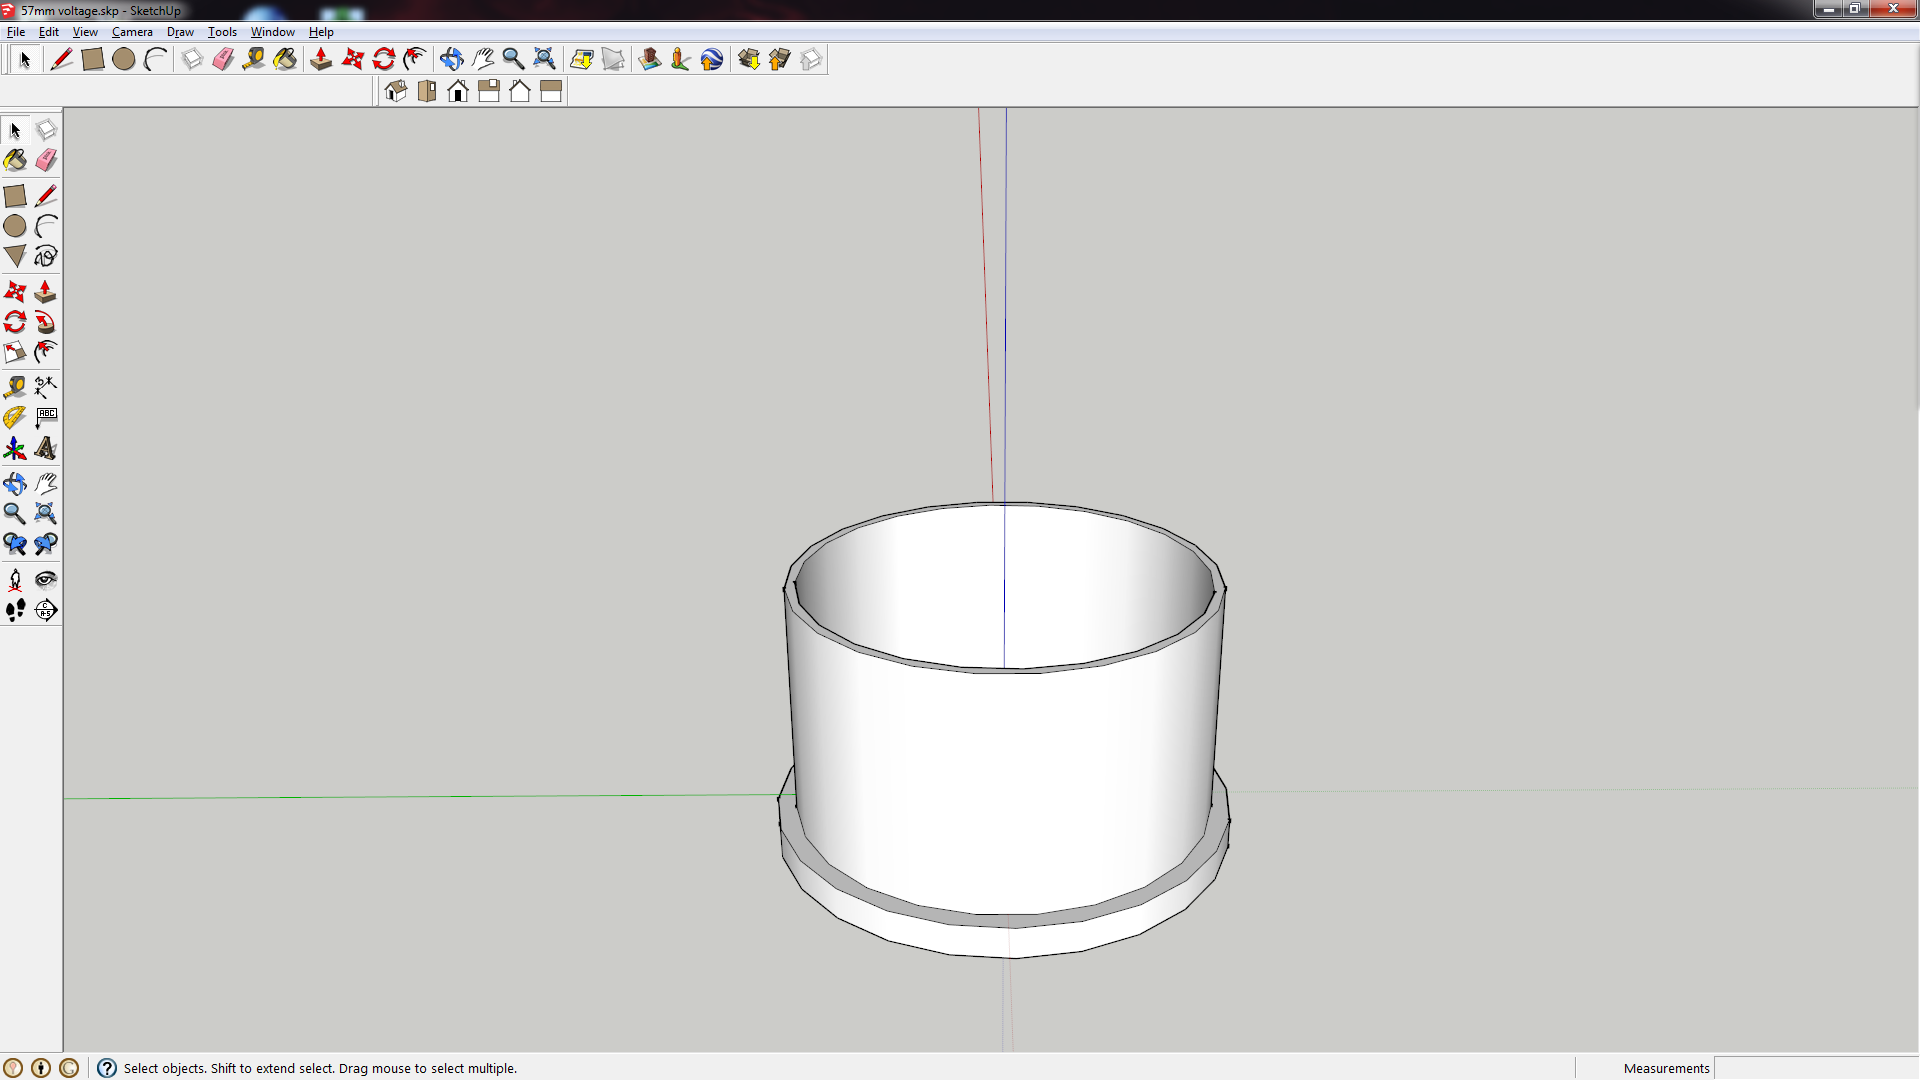The image size is (1920, 1080).
Task: Click the credits status bar icon
Action: click(x=41, y=1068)
